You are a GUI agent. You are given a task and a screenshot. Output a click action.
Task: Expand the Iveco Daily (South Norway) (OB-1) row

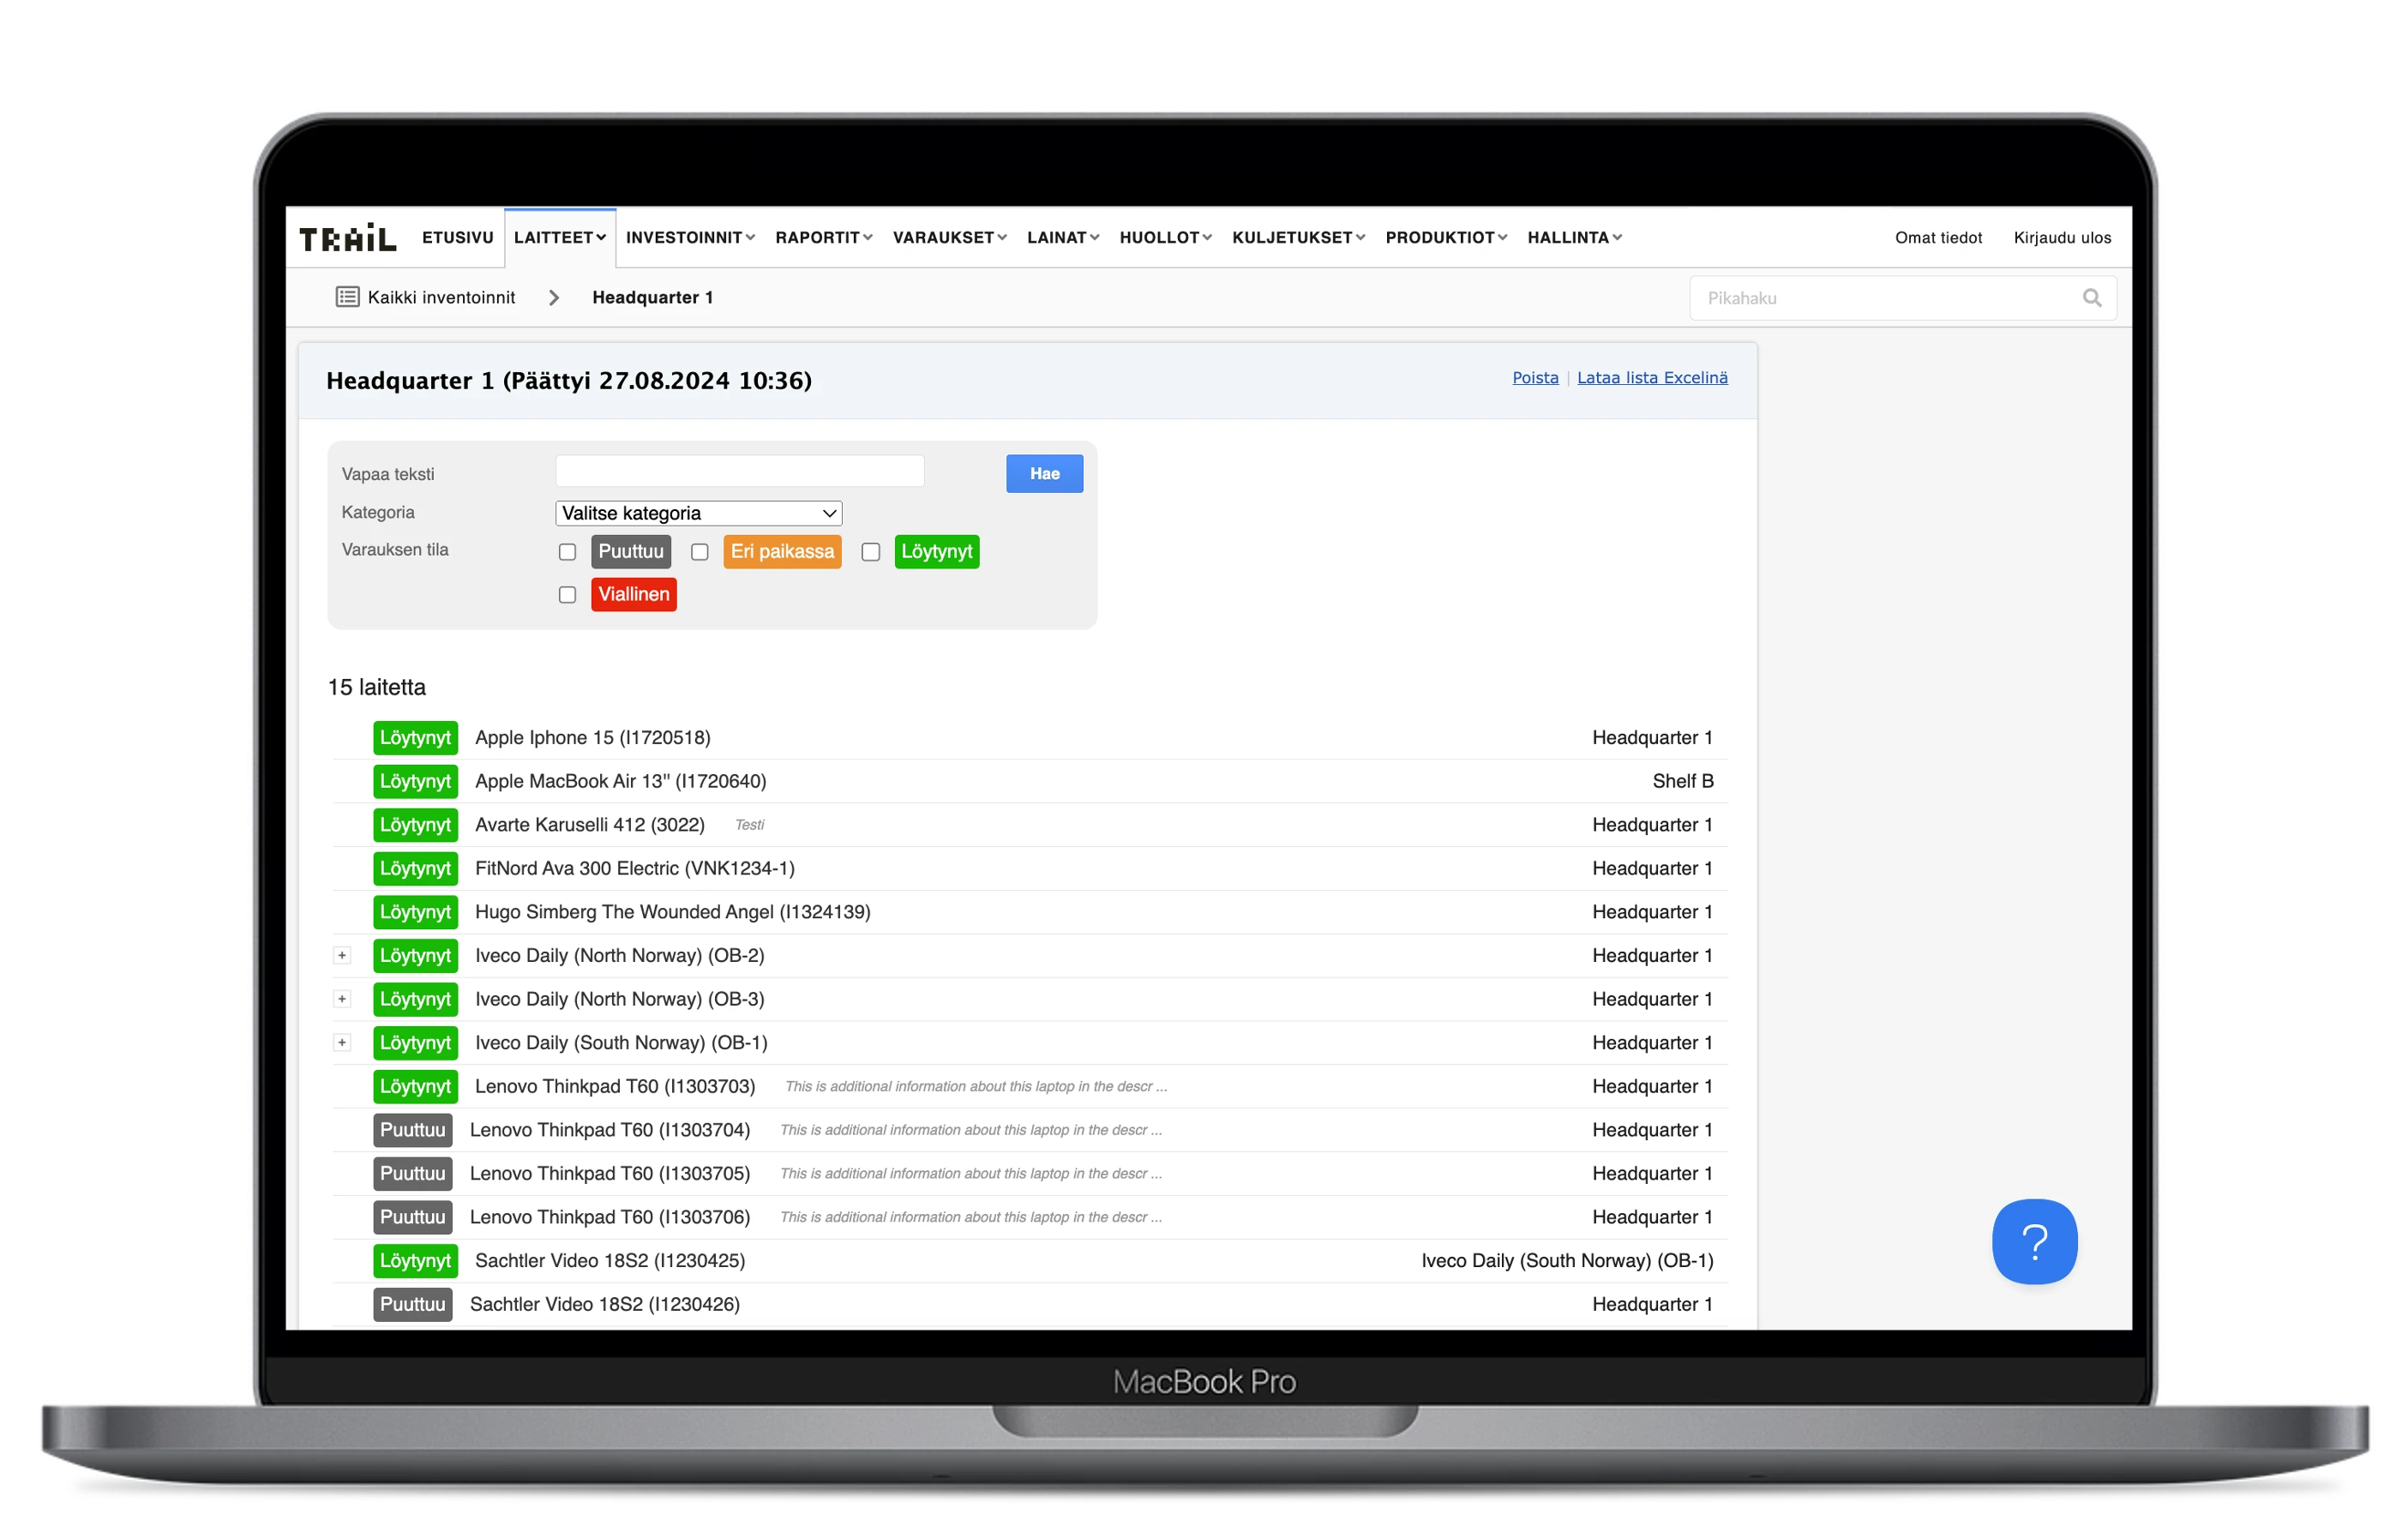point(342,1043)
